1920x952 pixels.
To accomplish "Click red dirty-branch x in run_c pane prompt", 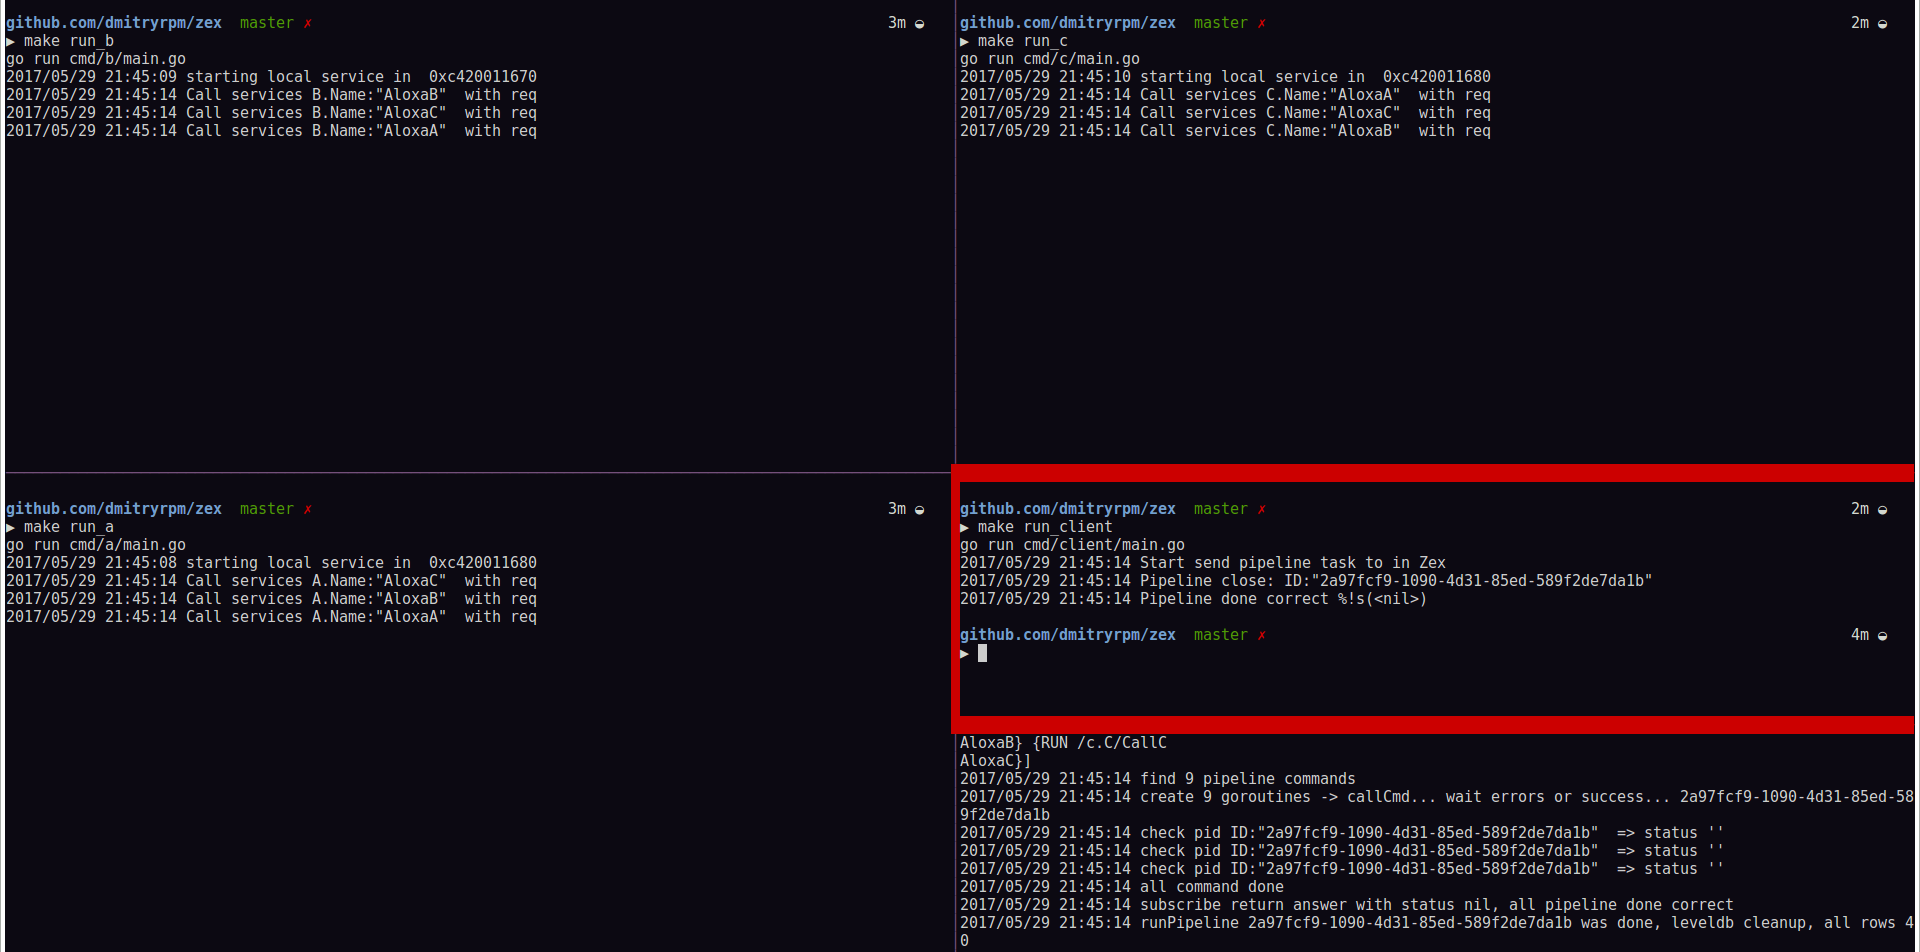I will (1262, 23).
